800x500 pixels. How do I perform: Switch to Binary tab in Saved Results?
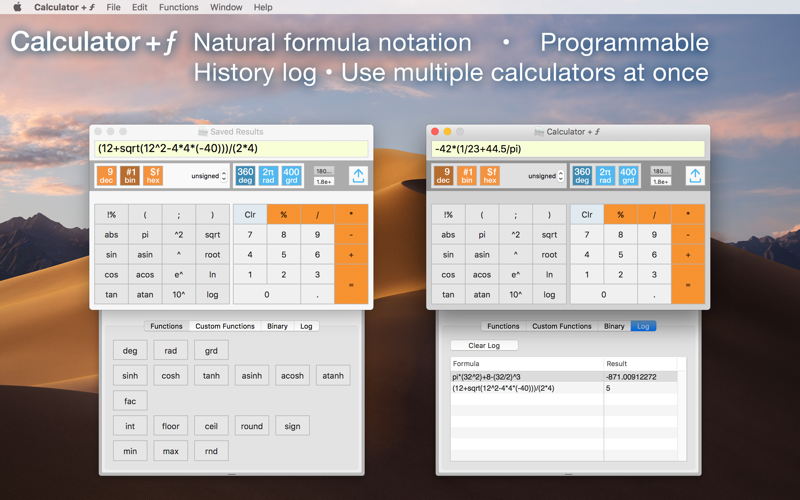[278, 326]
